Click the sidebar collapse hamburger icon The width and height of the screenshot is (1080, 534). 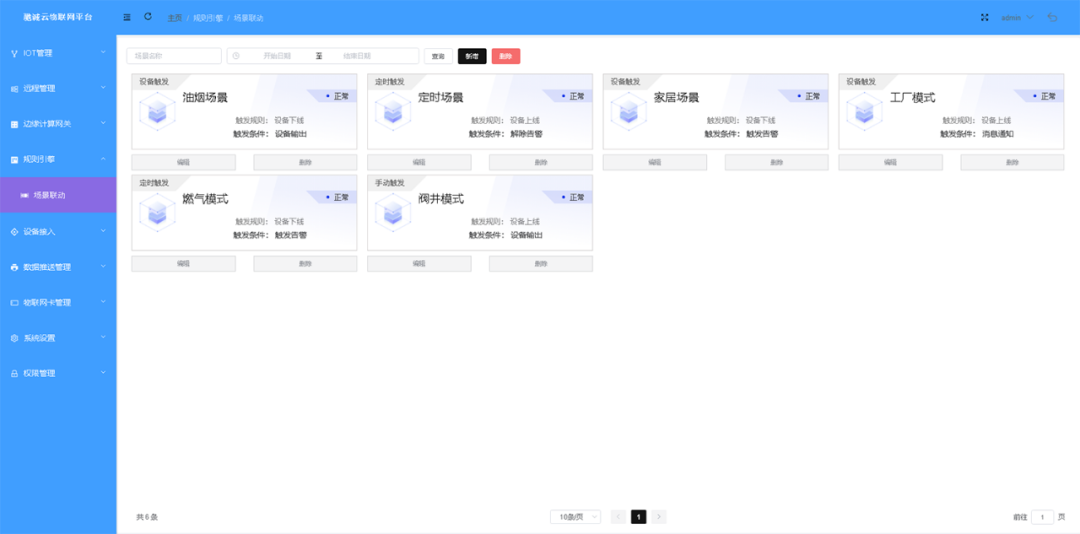point(127,17)
